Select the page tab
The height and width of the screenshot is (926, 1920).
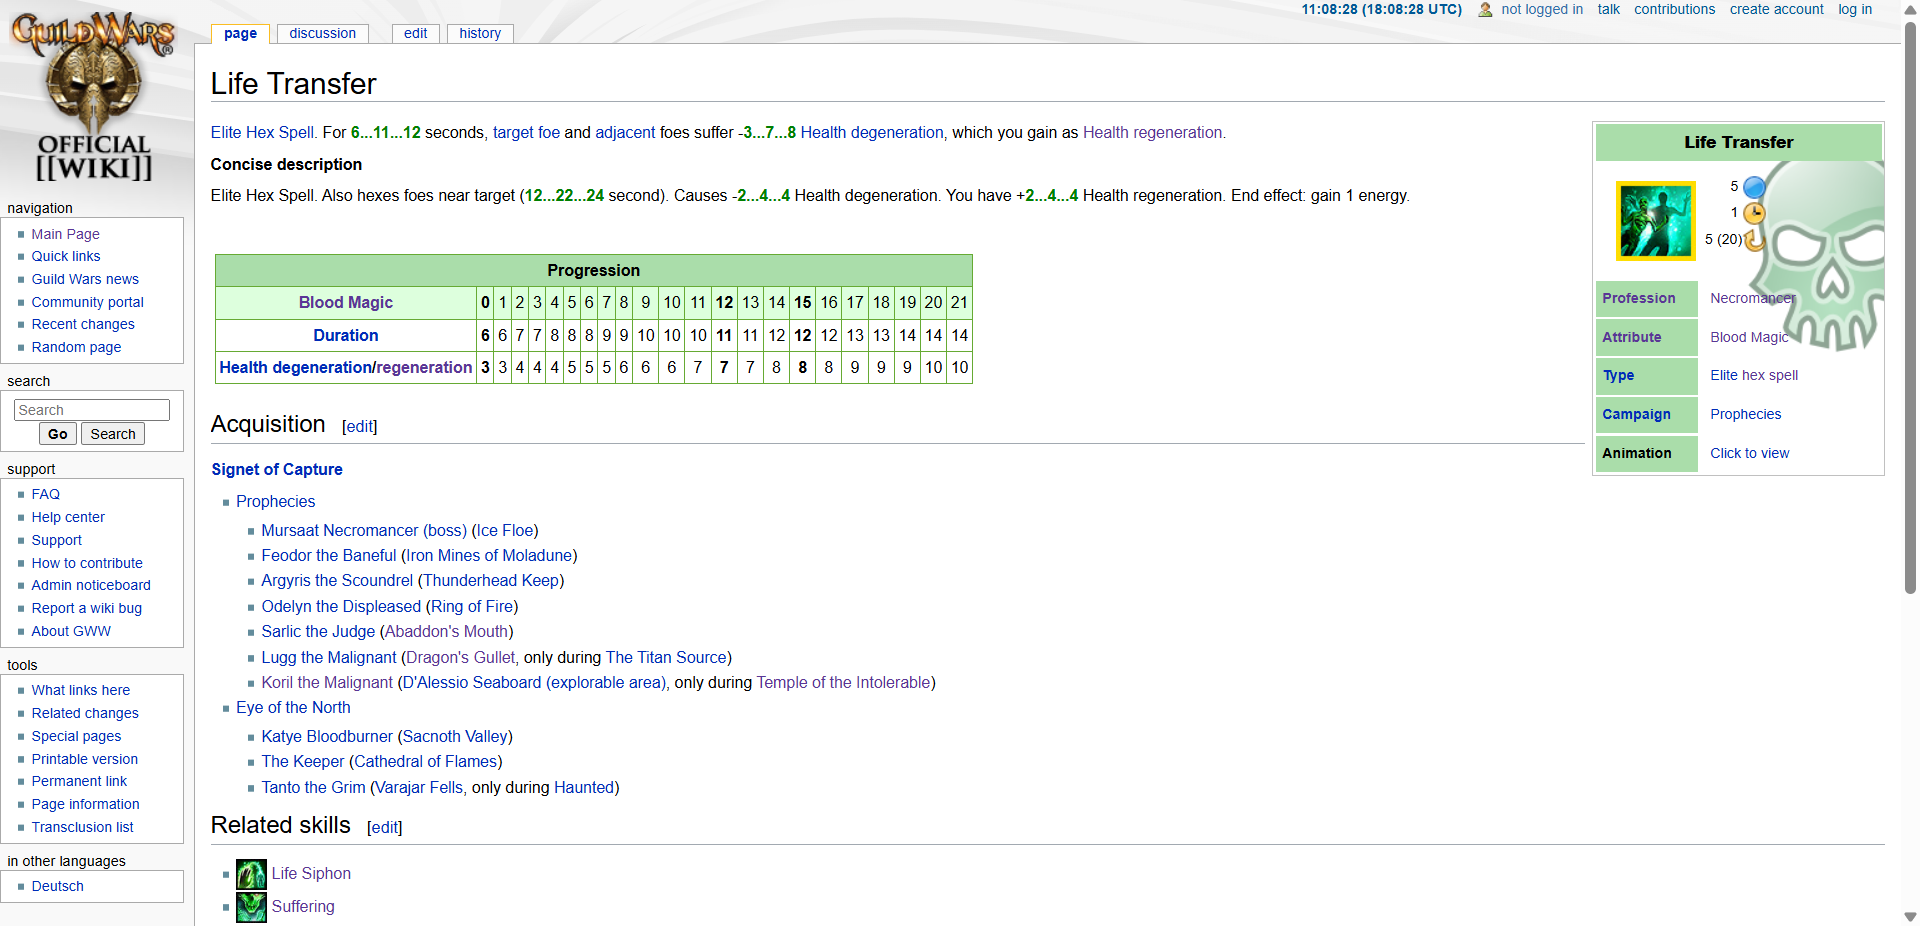tap(240, 33)
